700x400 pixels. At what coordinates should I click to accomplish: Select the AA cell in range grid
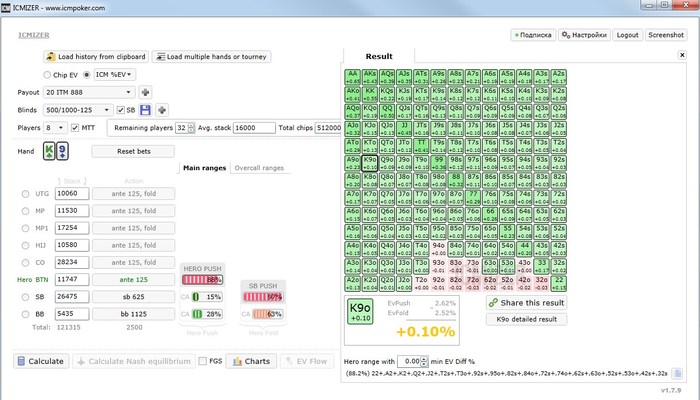[x=353, y=77]
